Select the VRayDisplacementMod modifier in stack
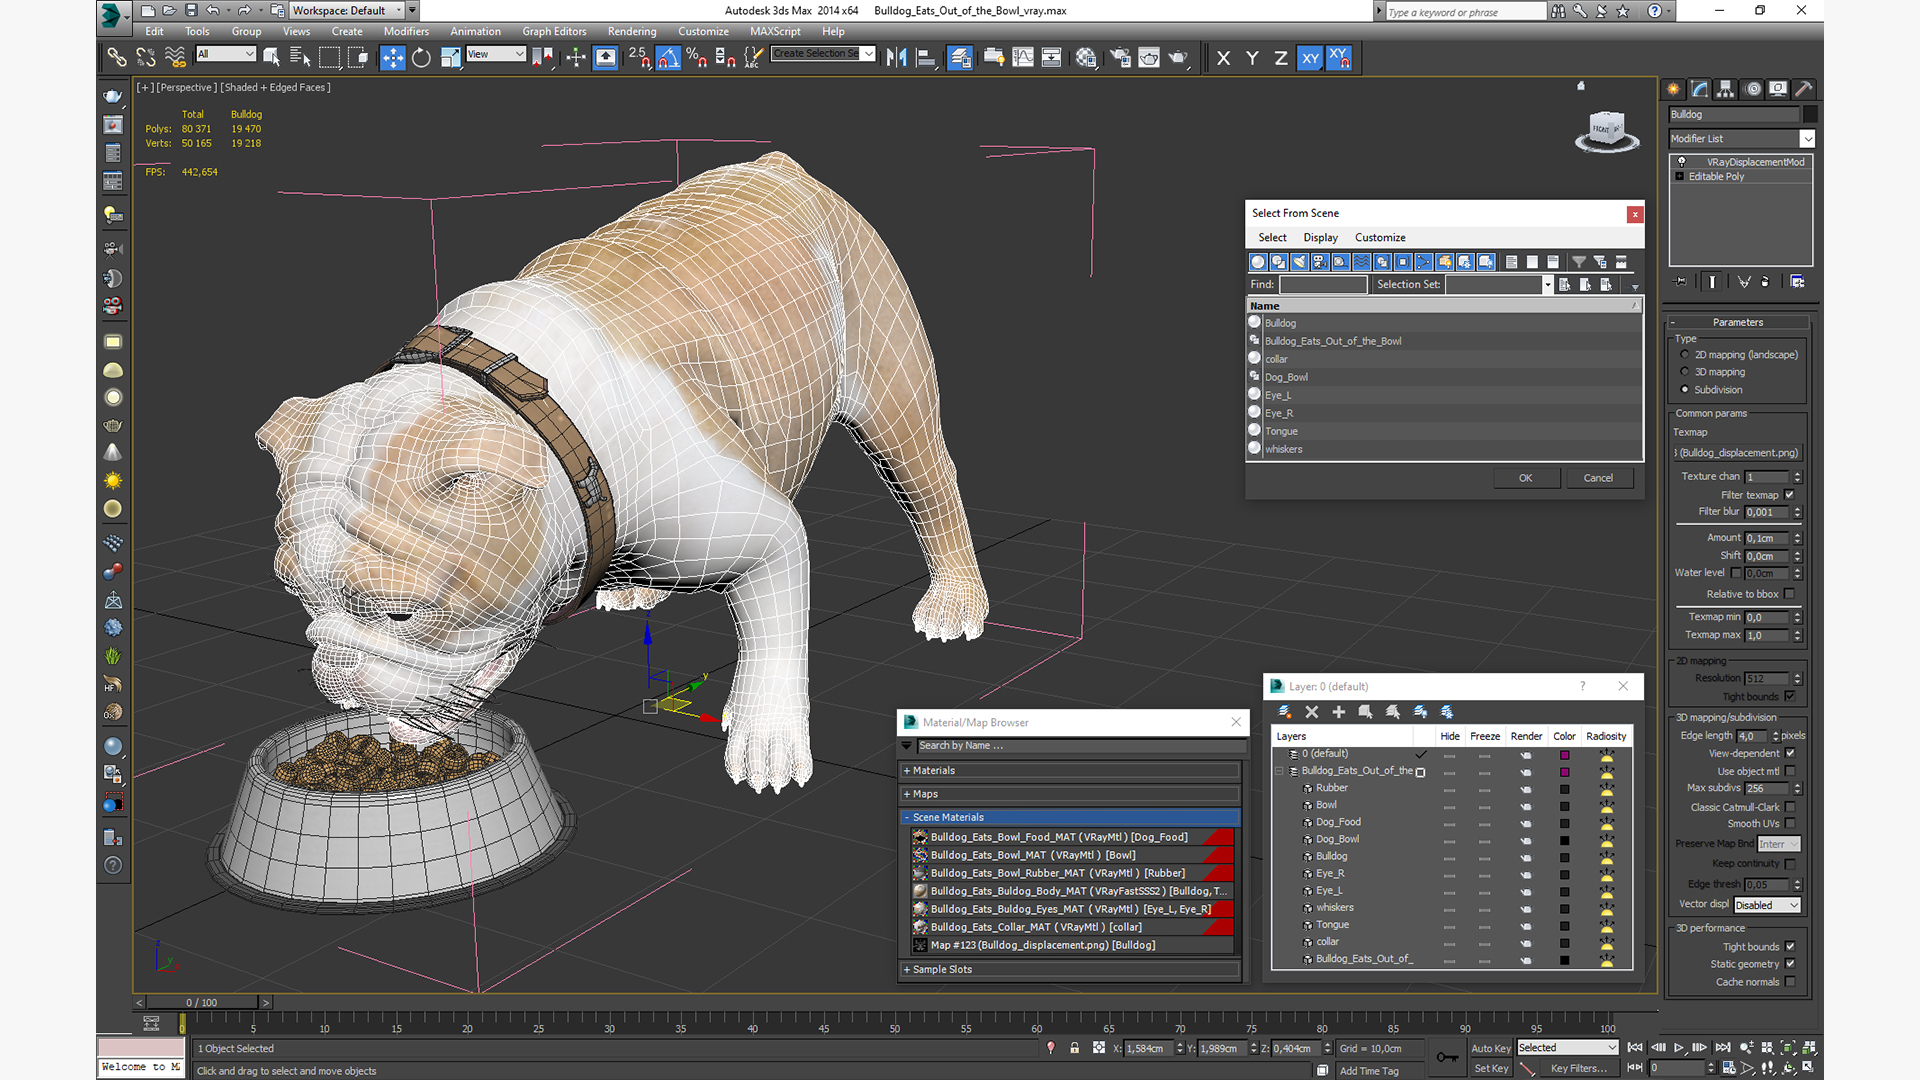The width and height of the screenshot is (1920, 1080). pos(1742,162)
